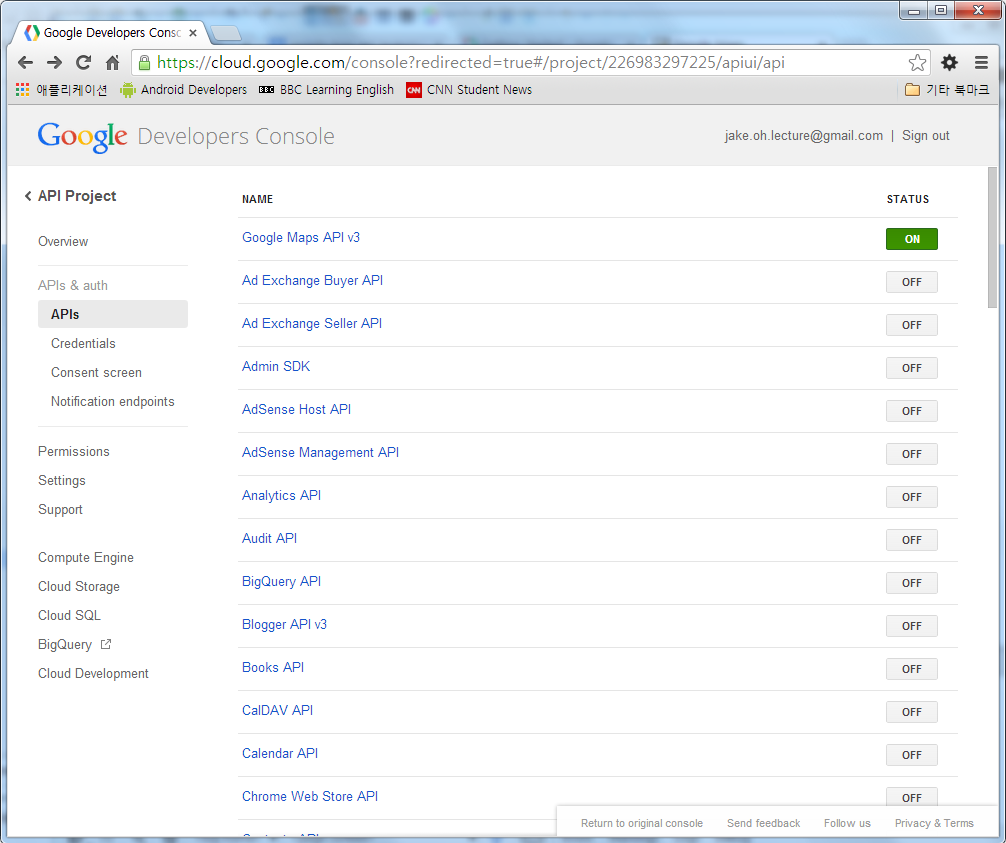
Task: Click the Google logo in the header
Action: [x=82, y=137]
